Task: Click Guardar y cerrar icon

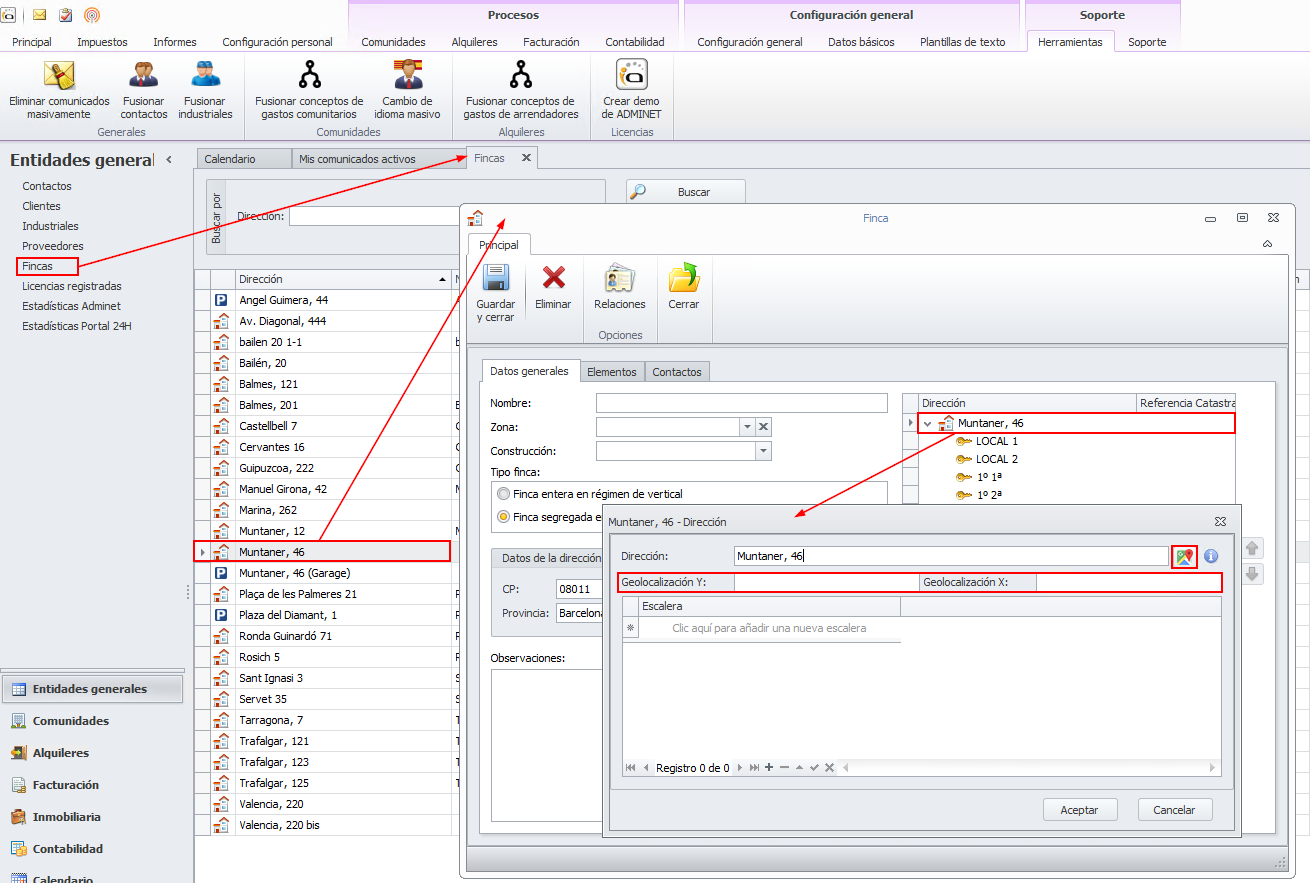Action: [495, 280]
